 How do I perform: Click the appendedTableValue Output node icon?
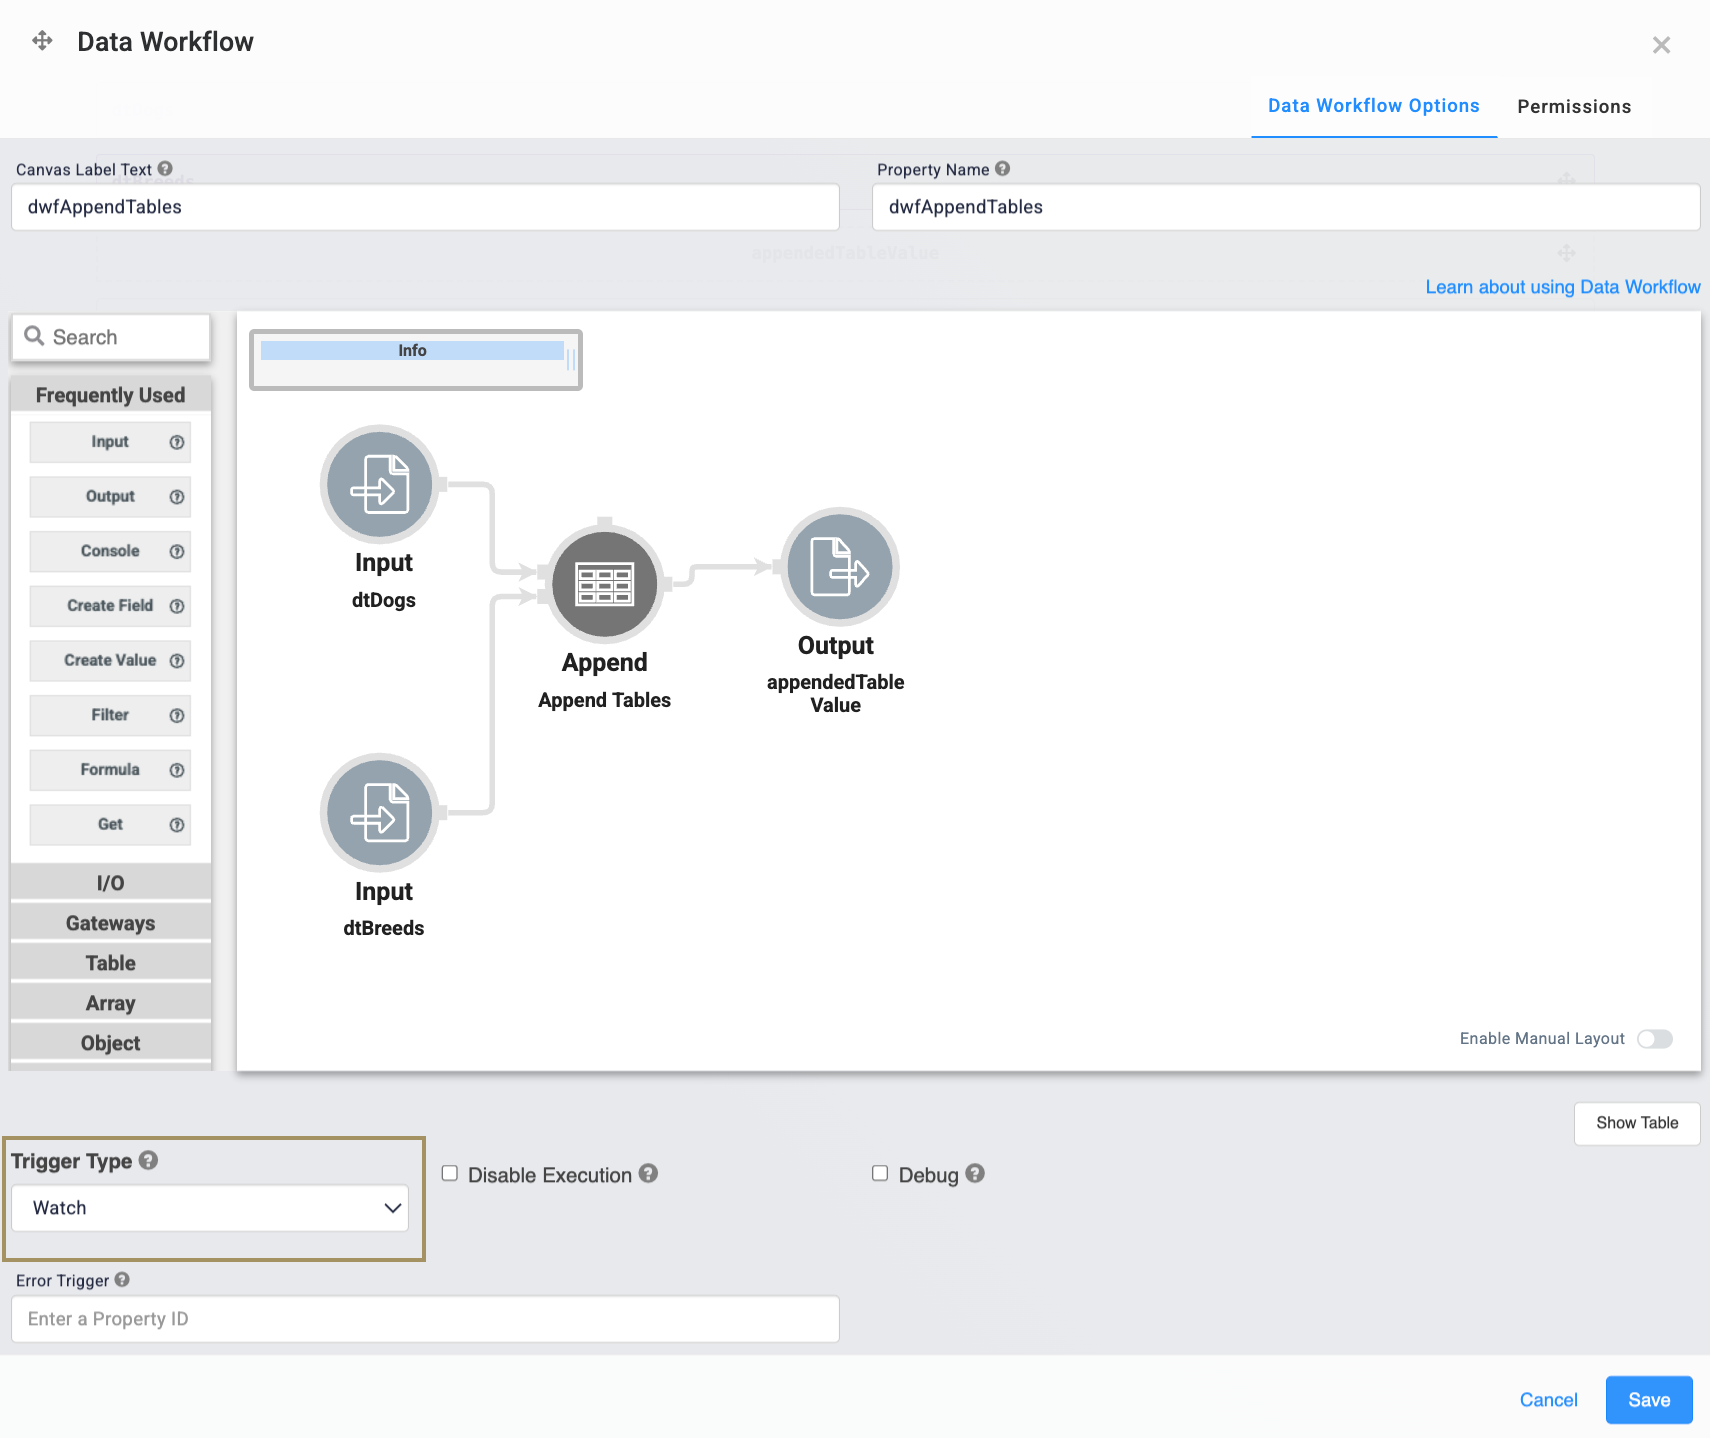[x=839, y=567]
